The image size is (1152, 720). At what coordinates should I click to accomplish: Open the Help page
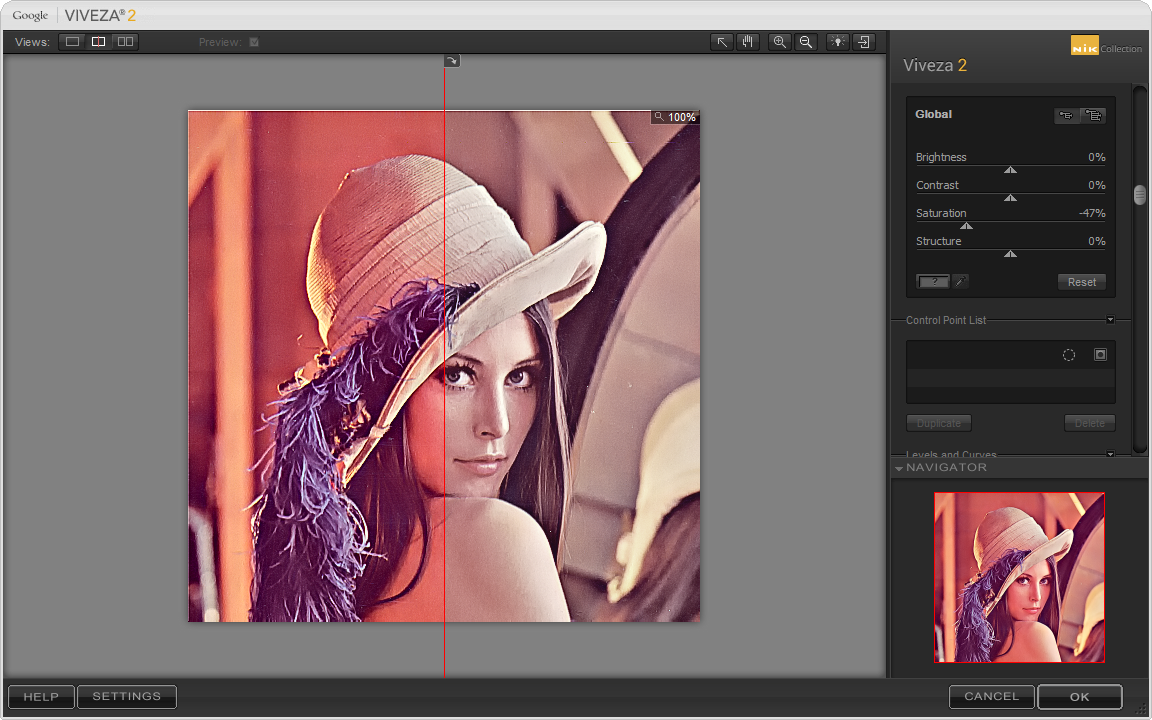pyautogui.click(x=41, y=696)
